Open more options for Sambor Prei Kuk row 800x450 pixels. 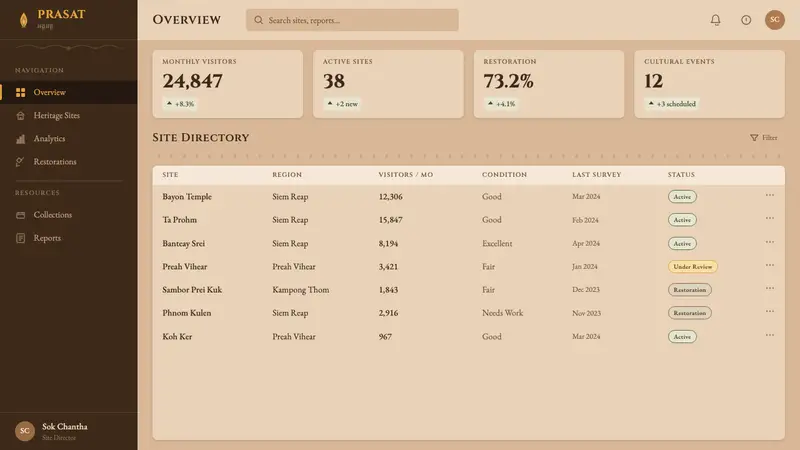pyautogui.click(x=769, y=288)
